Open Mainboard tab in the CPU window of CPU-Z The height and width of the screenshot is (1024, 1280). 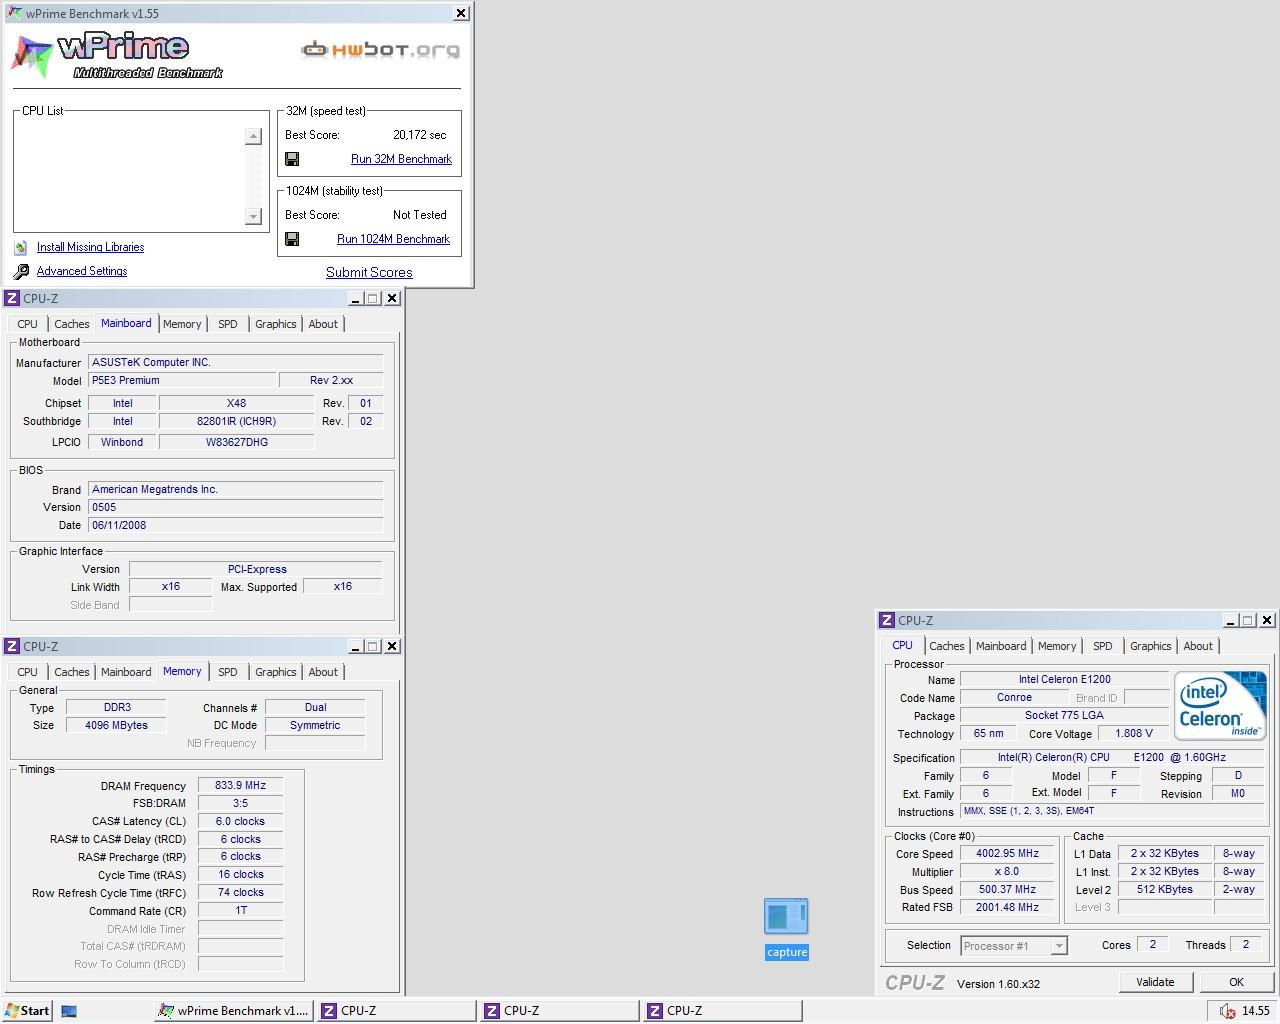click(x=1001, y=646)
